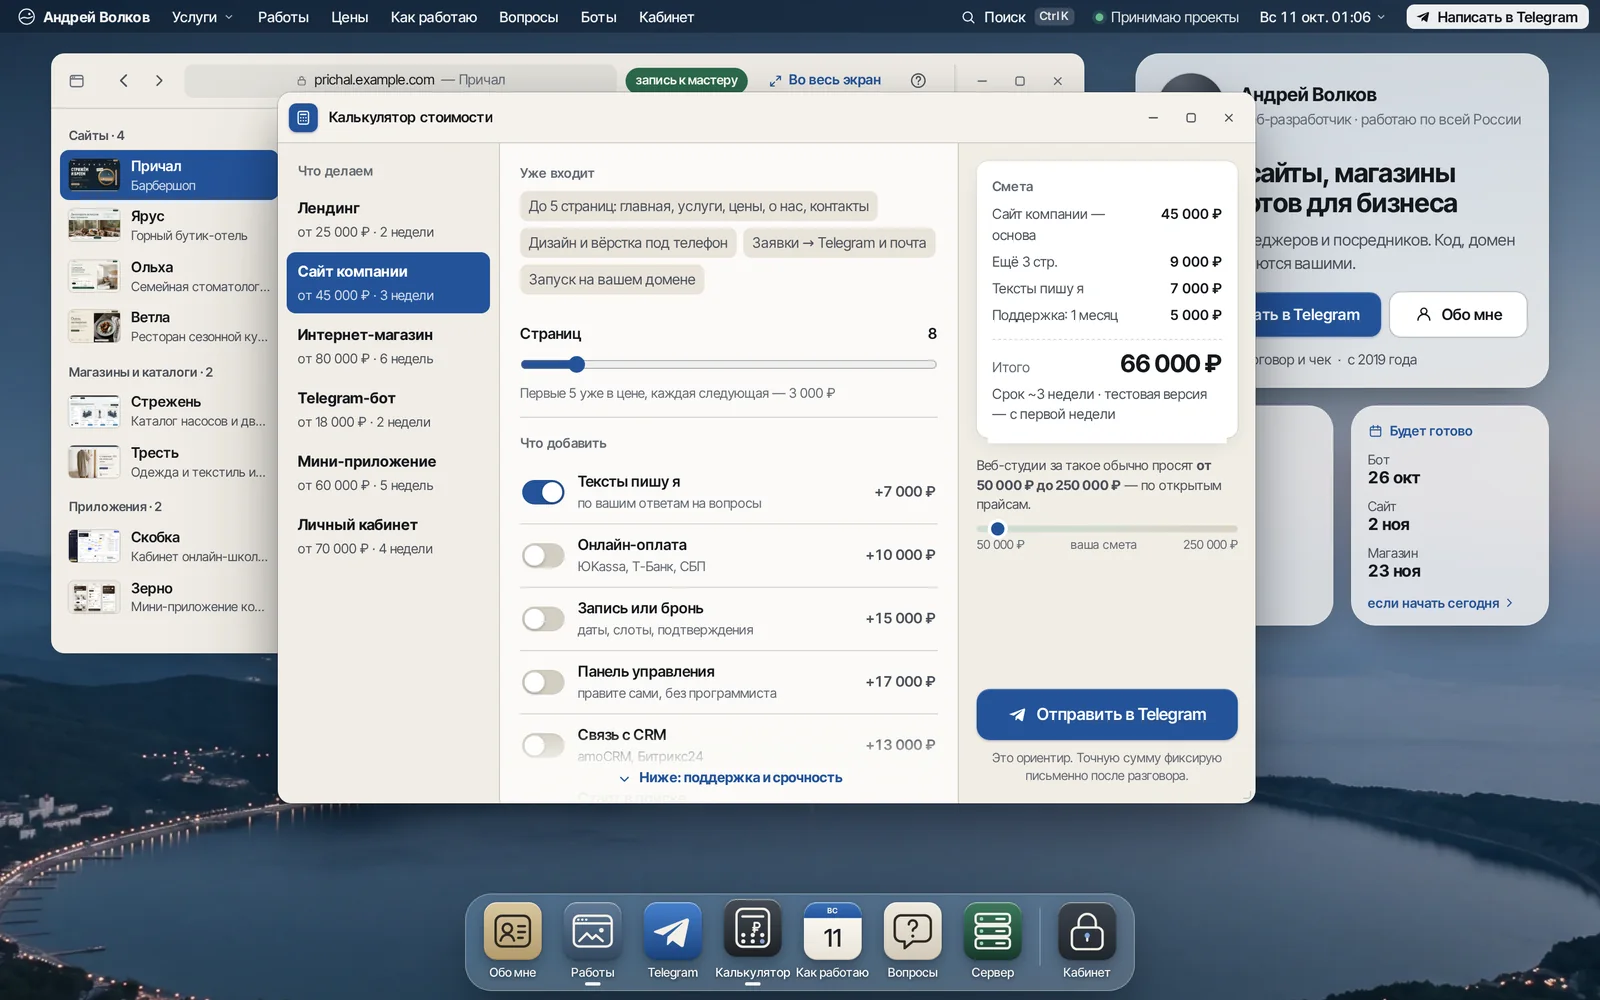Click the Во весь экран link
The width and height of the screenshot is (1600, 1000).
[x=825, y=80]
